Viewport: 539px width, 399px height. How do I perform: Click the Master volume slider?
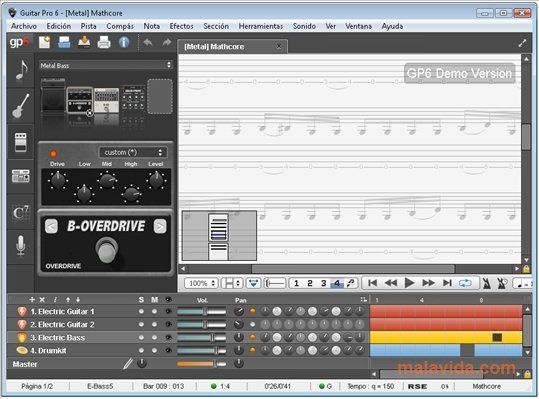pyautogui.click(x=201, y=364)
